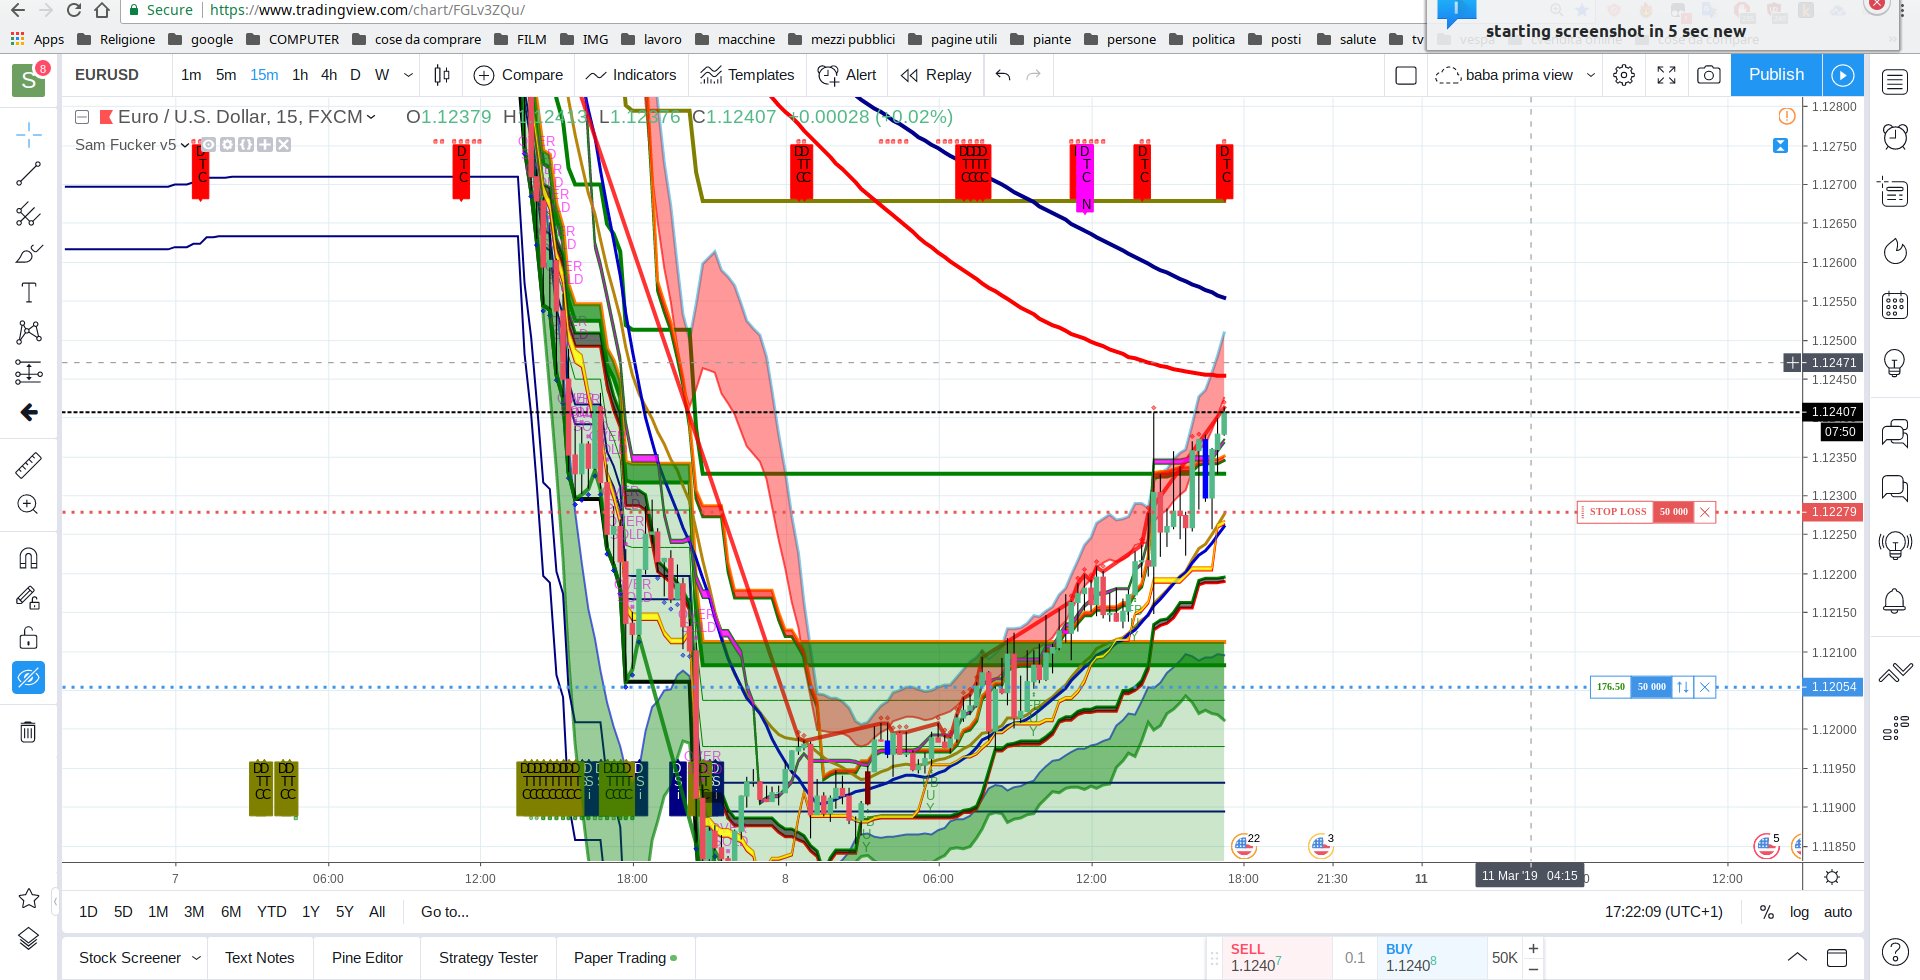
Task: Toggle the log scale option
Action: click(x=1799, y=912)
